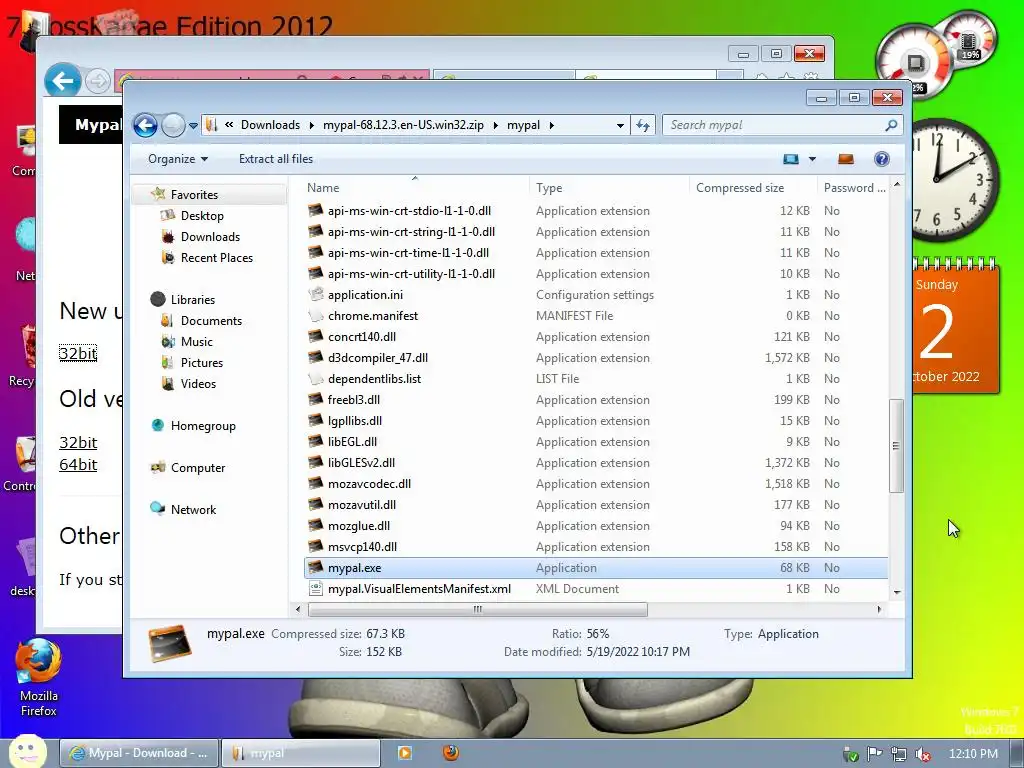Click the horizontal scrollbar in file list
The height and width of the screenshot is (768, 1024).
tap(477, 609)
